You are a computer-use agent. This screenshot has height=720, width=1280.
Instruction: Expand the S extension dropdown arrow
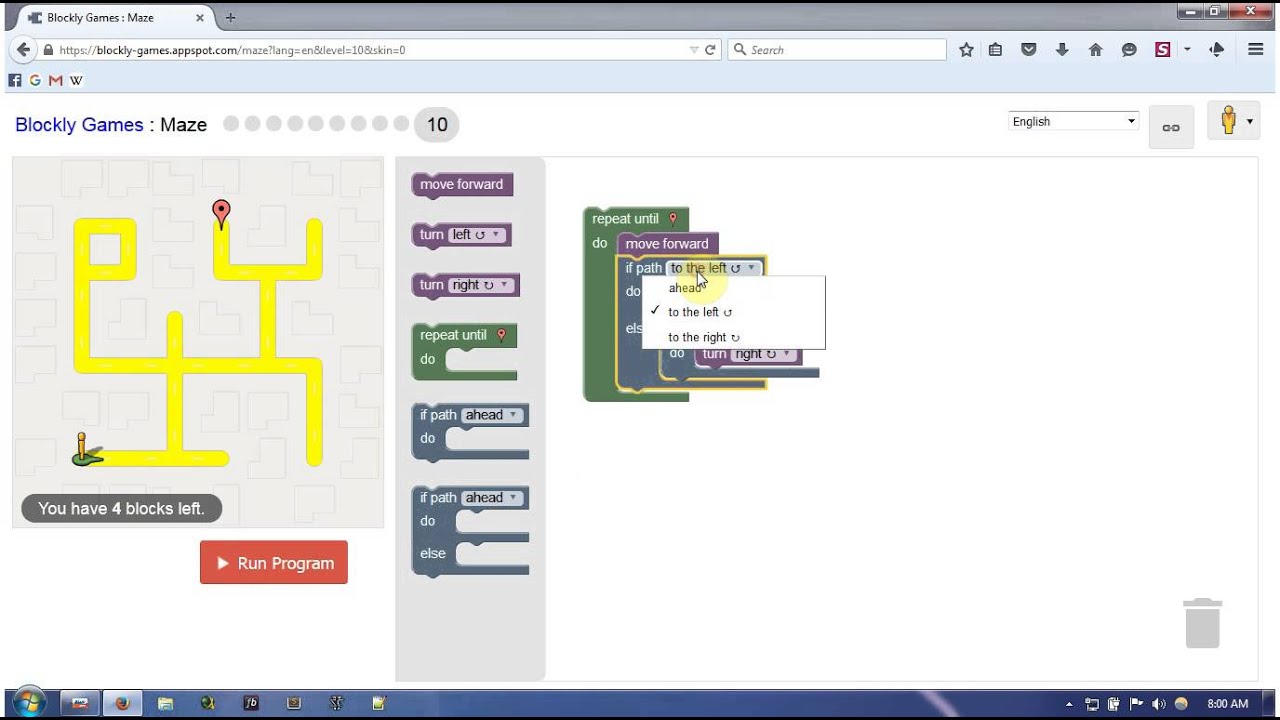tap(1187, 50)
